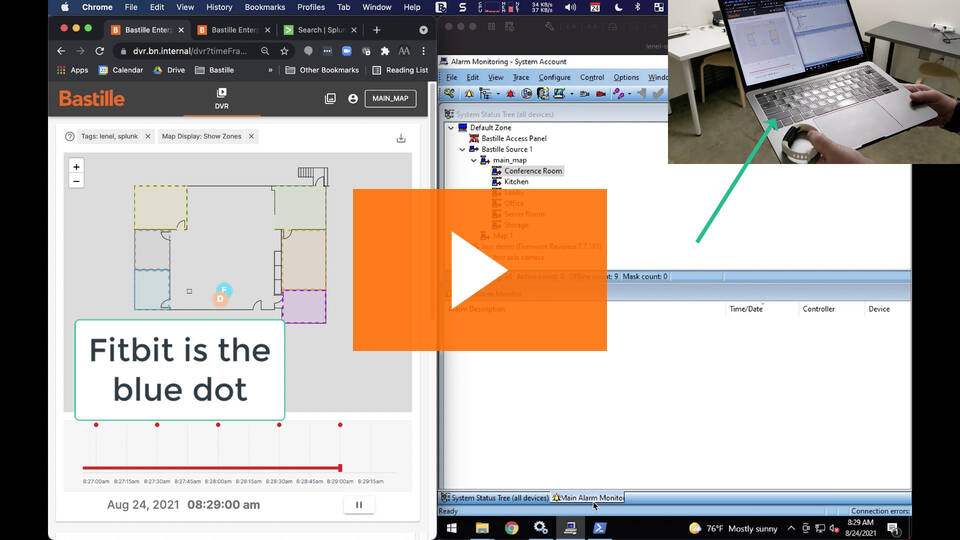
Task: Click the Controller column header
Action: tap(819, 309)
